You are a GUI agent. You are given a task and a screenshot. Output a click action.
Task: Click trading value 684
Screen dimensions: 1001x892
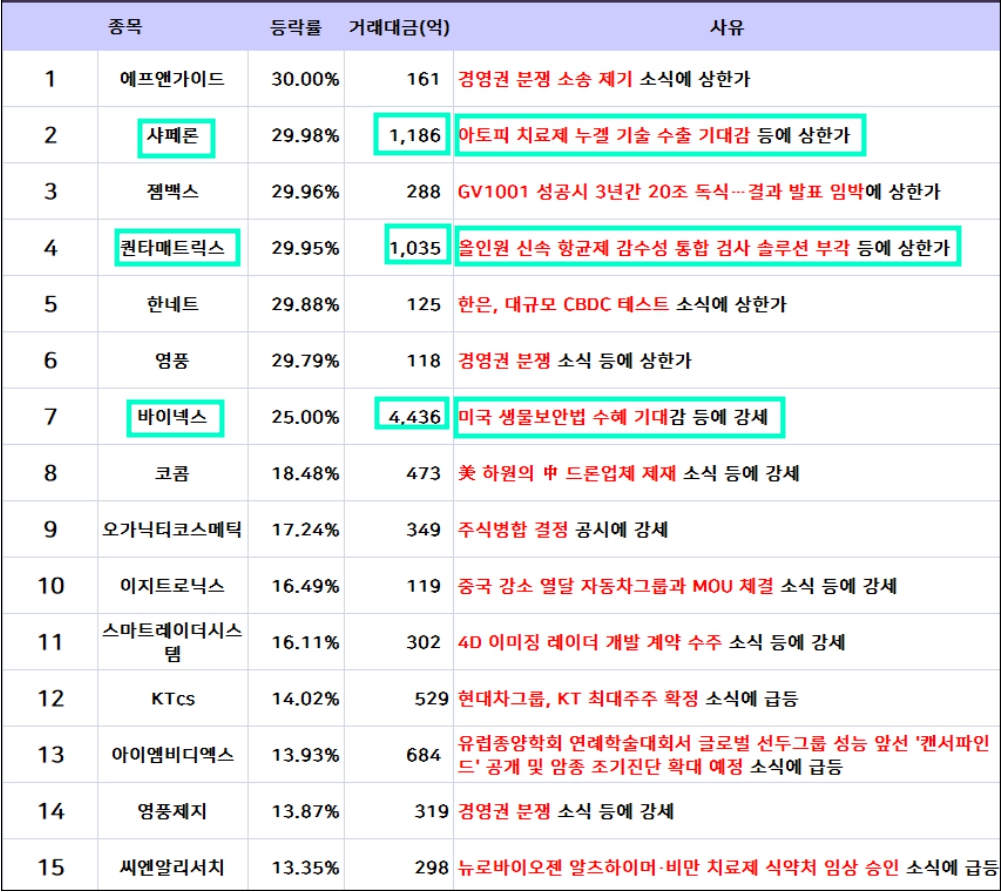[x=423, y=755]
